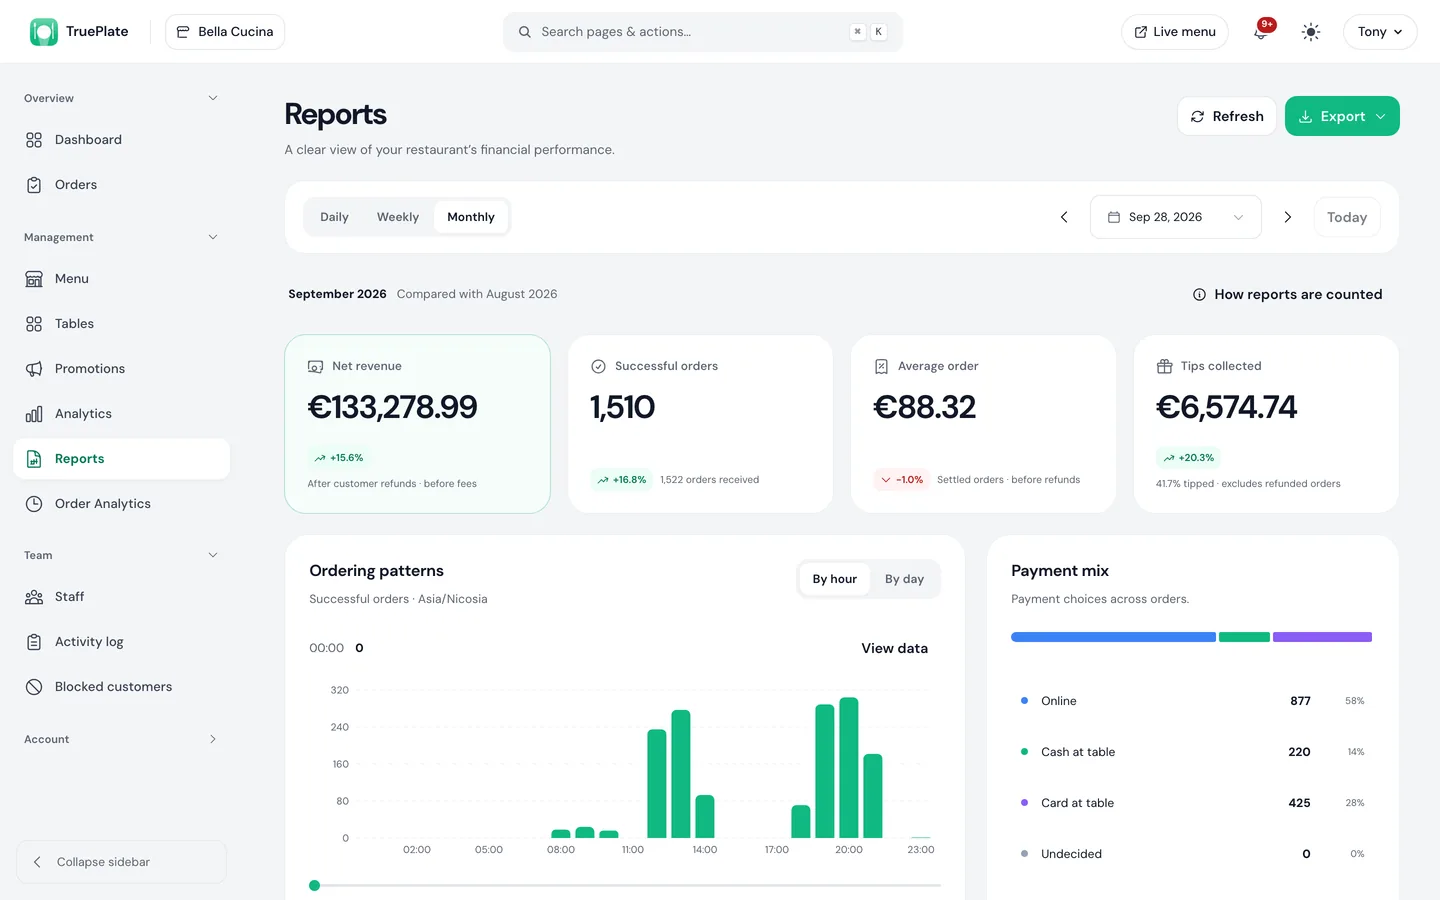Click the Average order receipt icon
The width and height of the screenshot is (1440, 900).
pos(881,367)
